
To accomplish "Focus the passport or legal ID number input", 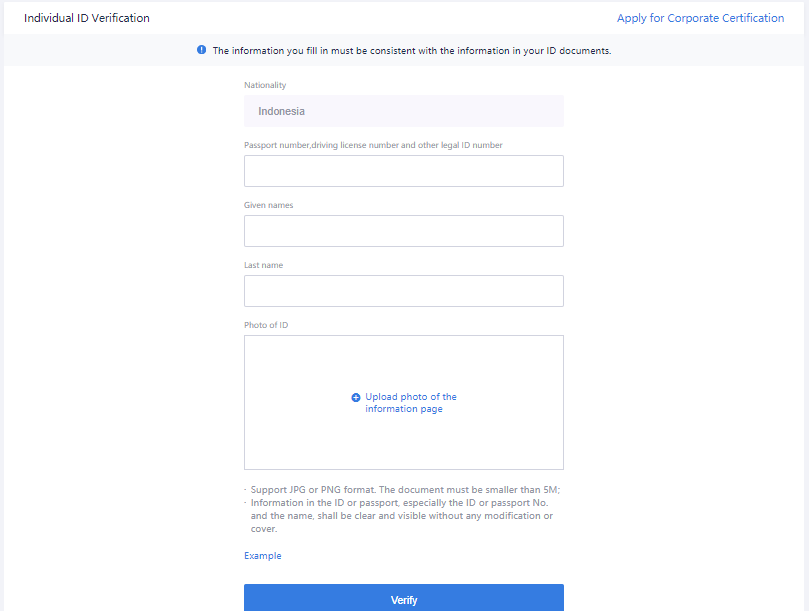I will tap(404, 171).
